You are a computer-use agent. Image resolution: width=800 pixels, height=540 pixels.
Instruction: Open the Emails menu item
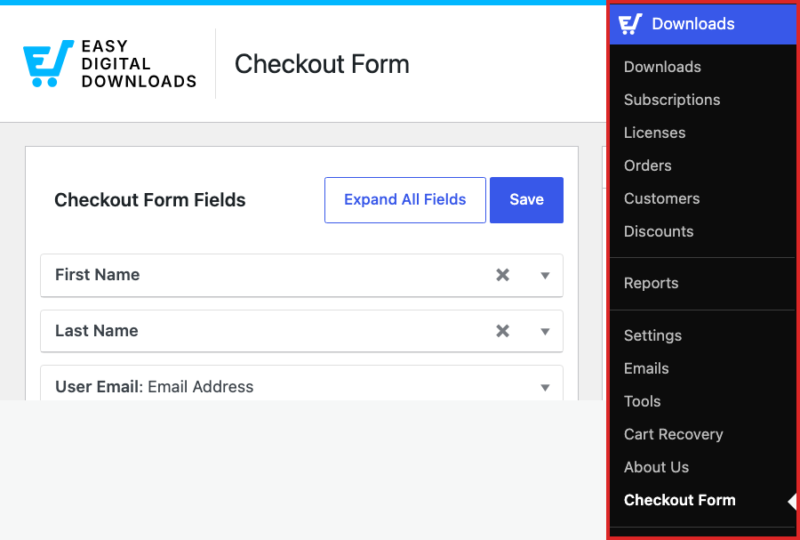[x=646, y=369]
